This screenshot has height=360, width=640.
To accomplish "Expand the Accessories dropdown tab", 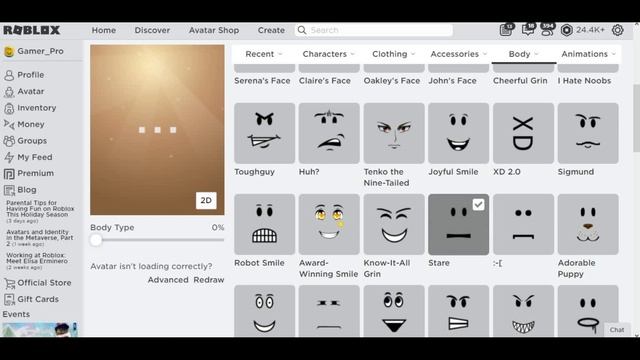I will 459,54.
